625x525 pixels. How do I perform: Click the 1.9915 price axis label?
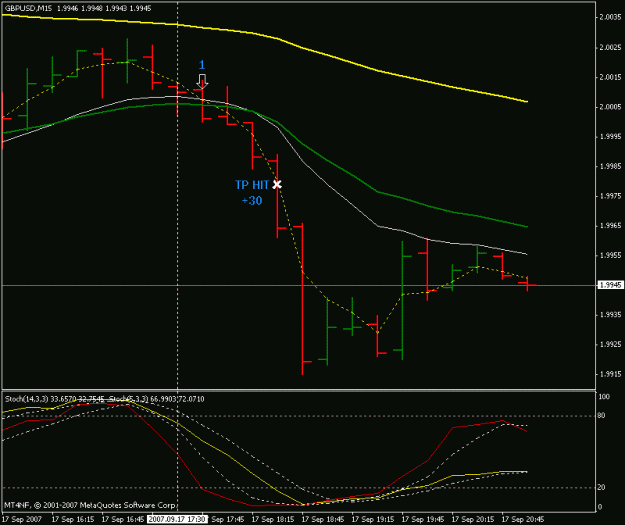(x=611, y=374)
